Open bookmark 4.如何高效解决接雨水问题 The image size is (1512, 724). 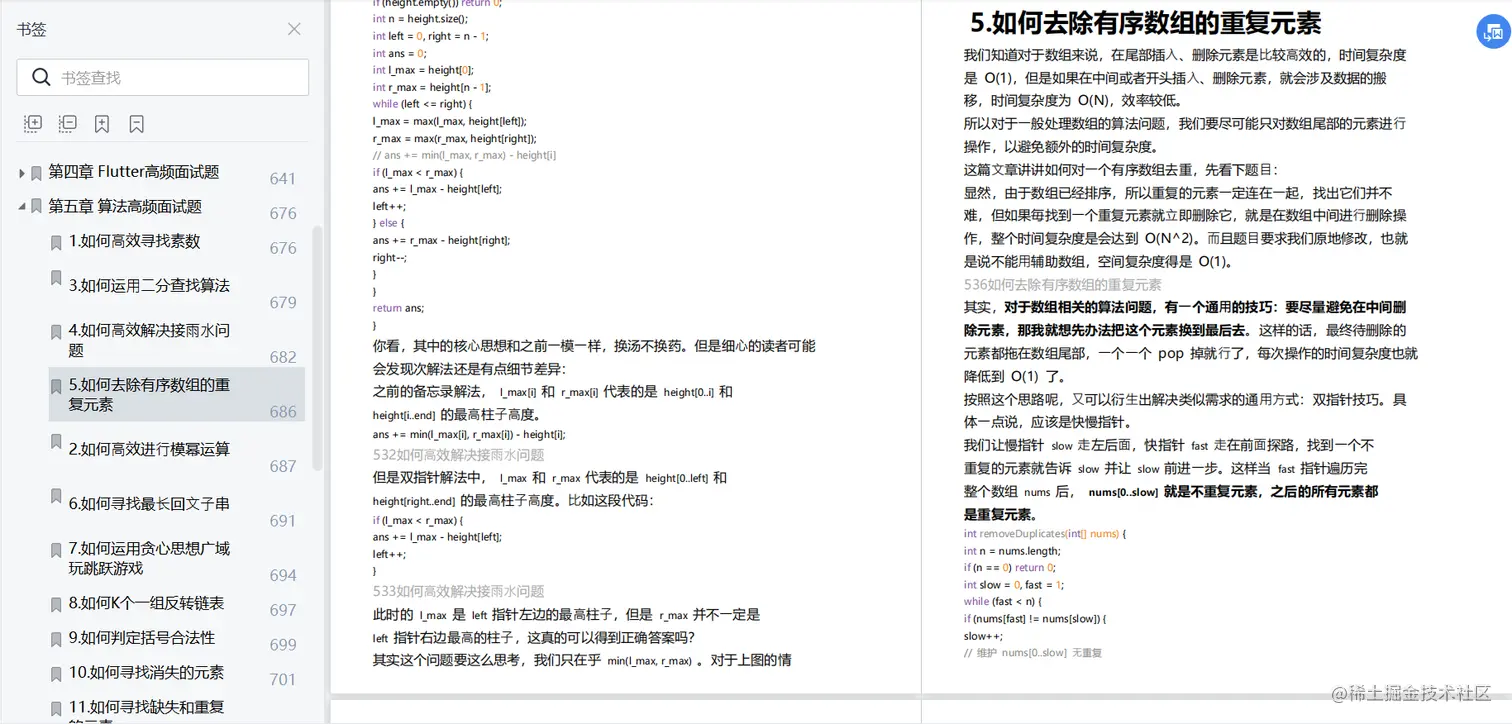point(150,340)
